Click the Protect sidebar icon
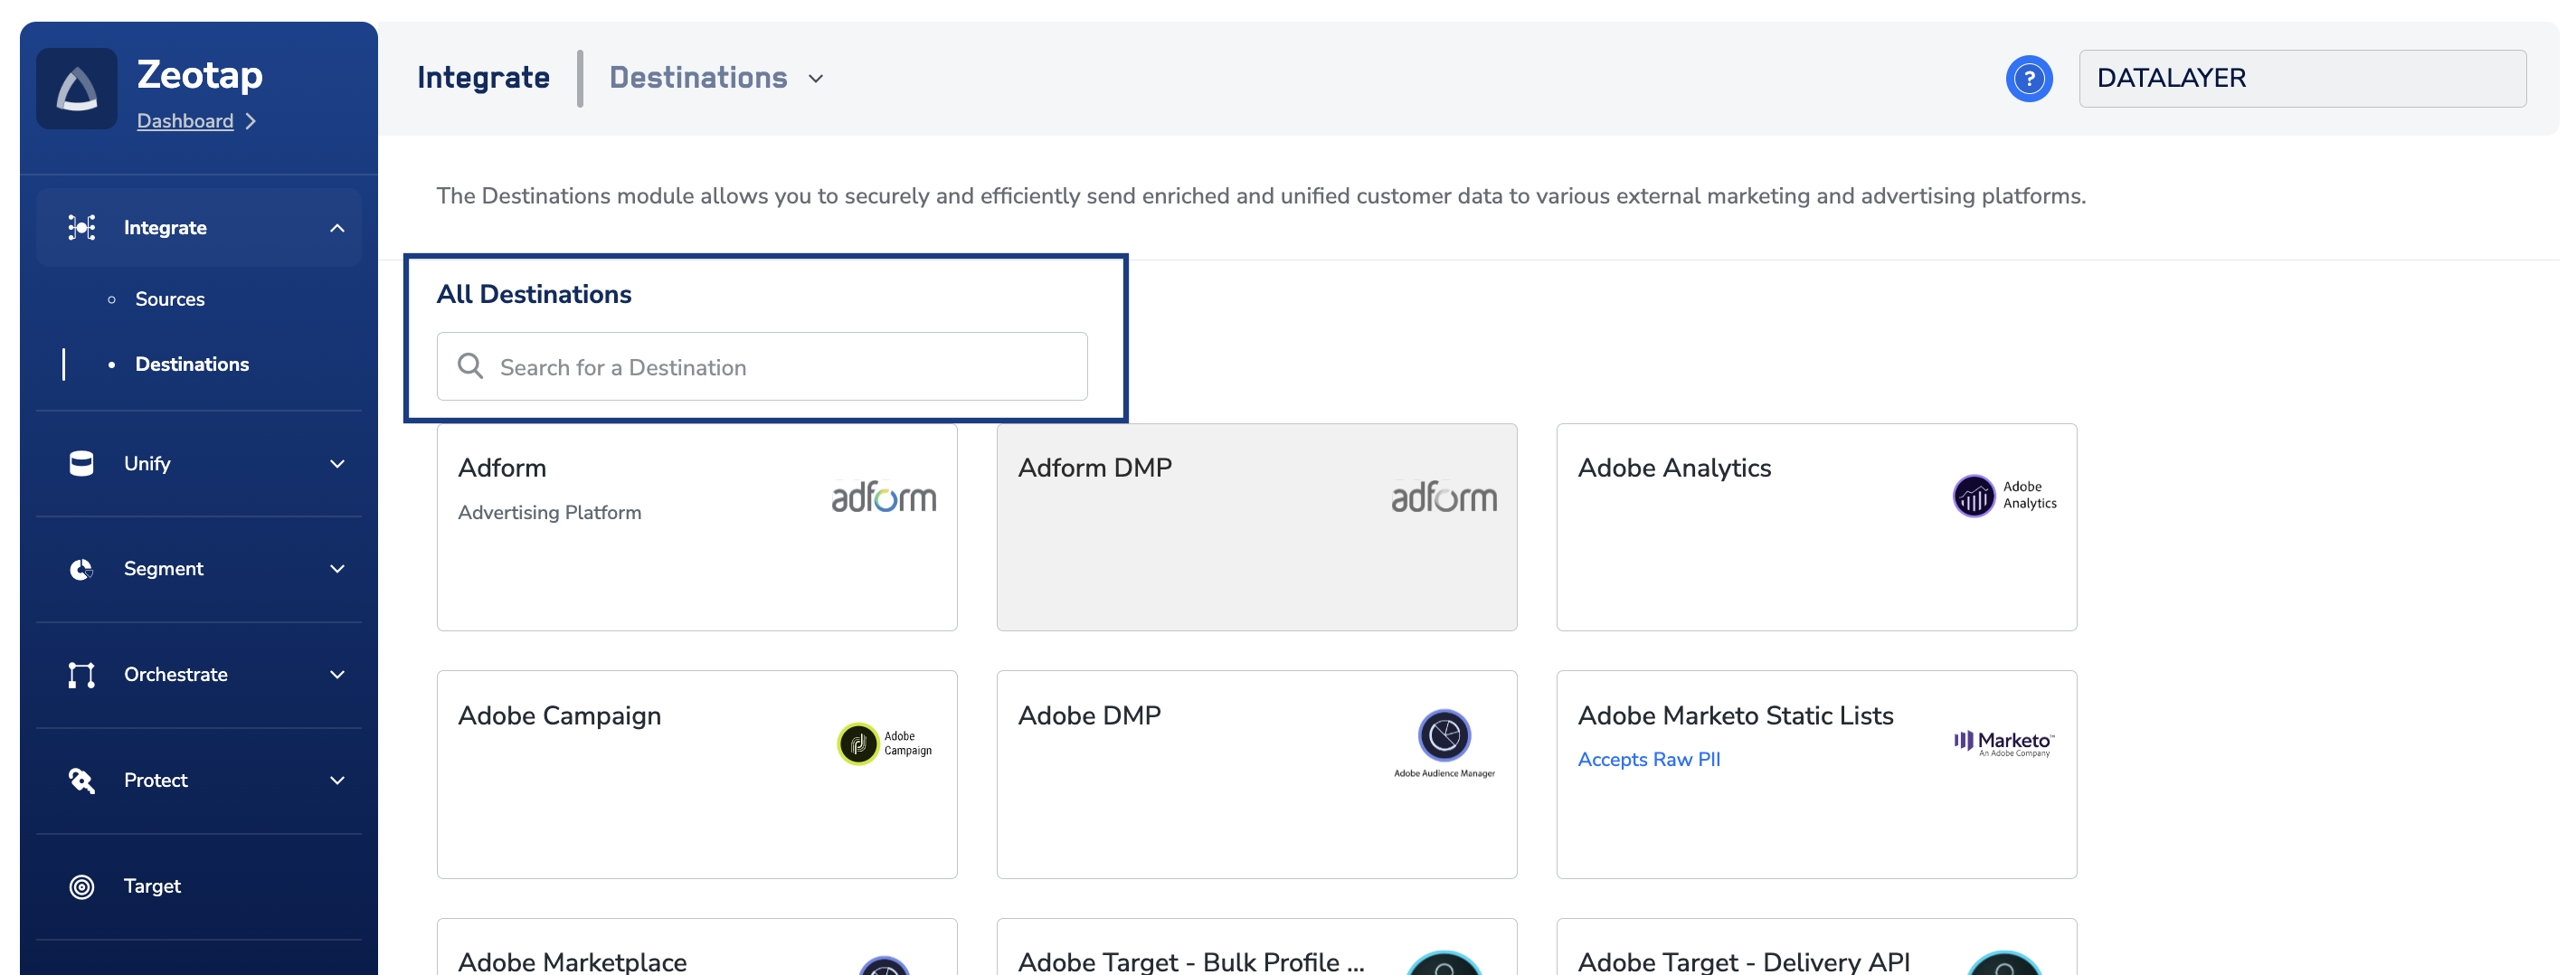2576x975 pixels. point(81,780)
